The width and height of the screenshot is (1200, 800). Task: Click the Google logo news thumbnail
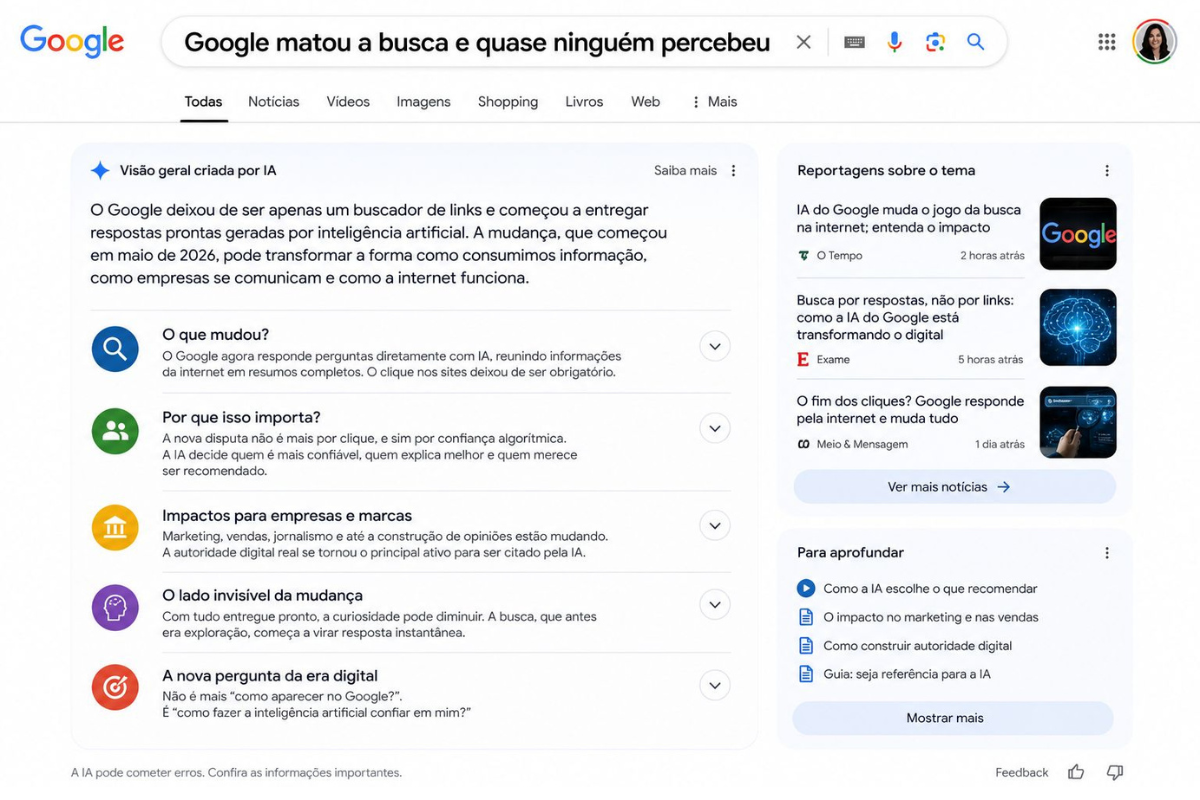[1078, 234]
